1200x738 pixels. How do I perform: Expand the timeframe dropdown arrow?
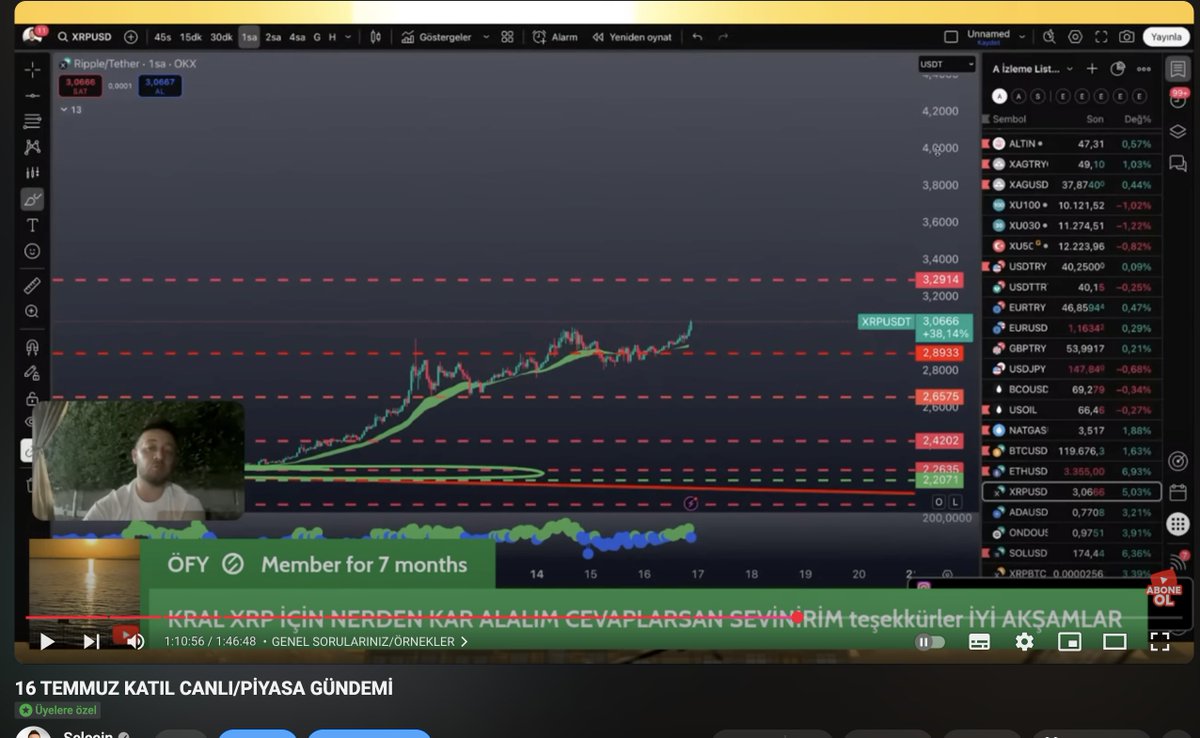(x=348, y=37)
